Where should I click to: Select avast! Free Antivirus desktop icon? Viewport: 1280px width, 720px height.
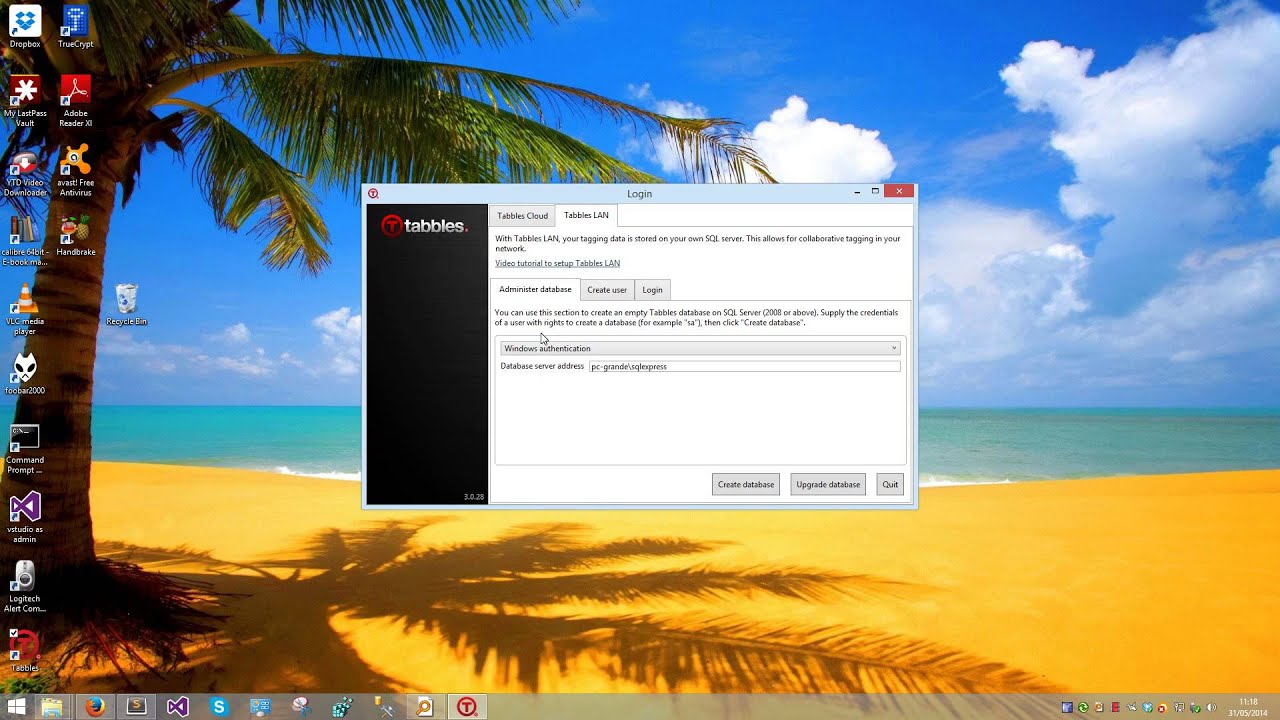point(76,171)
